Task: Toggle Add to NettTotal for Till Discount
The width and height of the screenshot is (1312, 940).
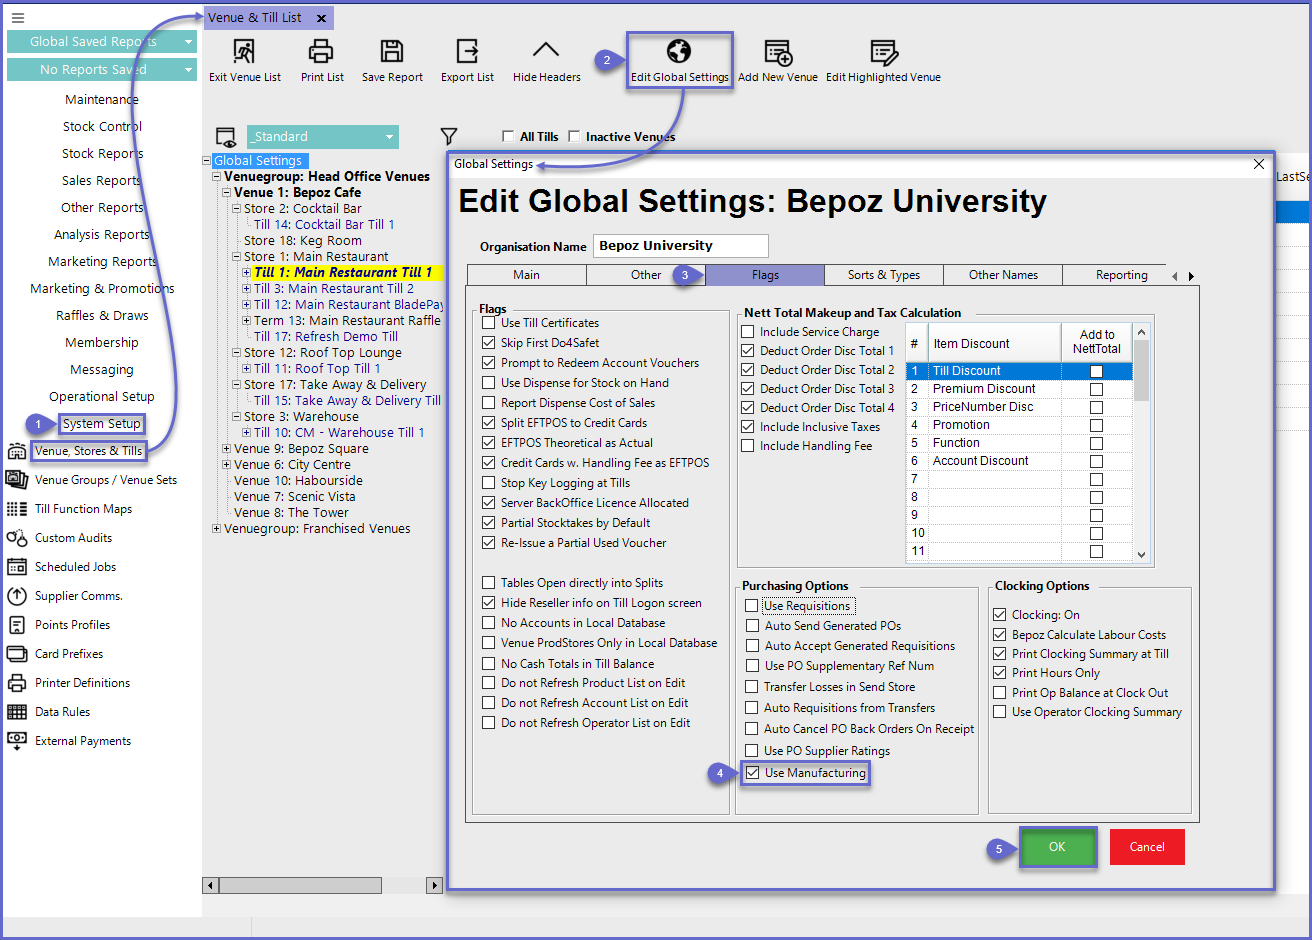Action: click(1096, 371)
